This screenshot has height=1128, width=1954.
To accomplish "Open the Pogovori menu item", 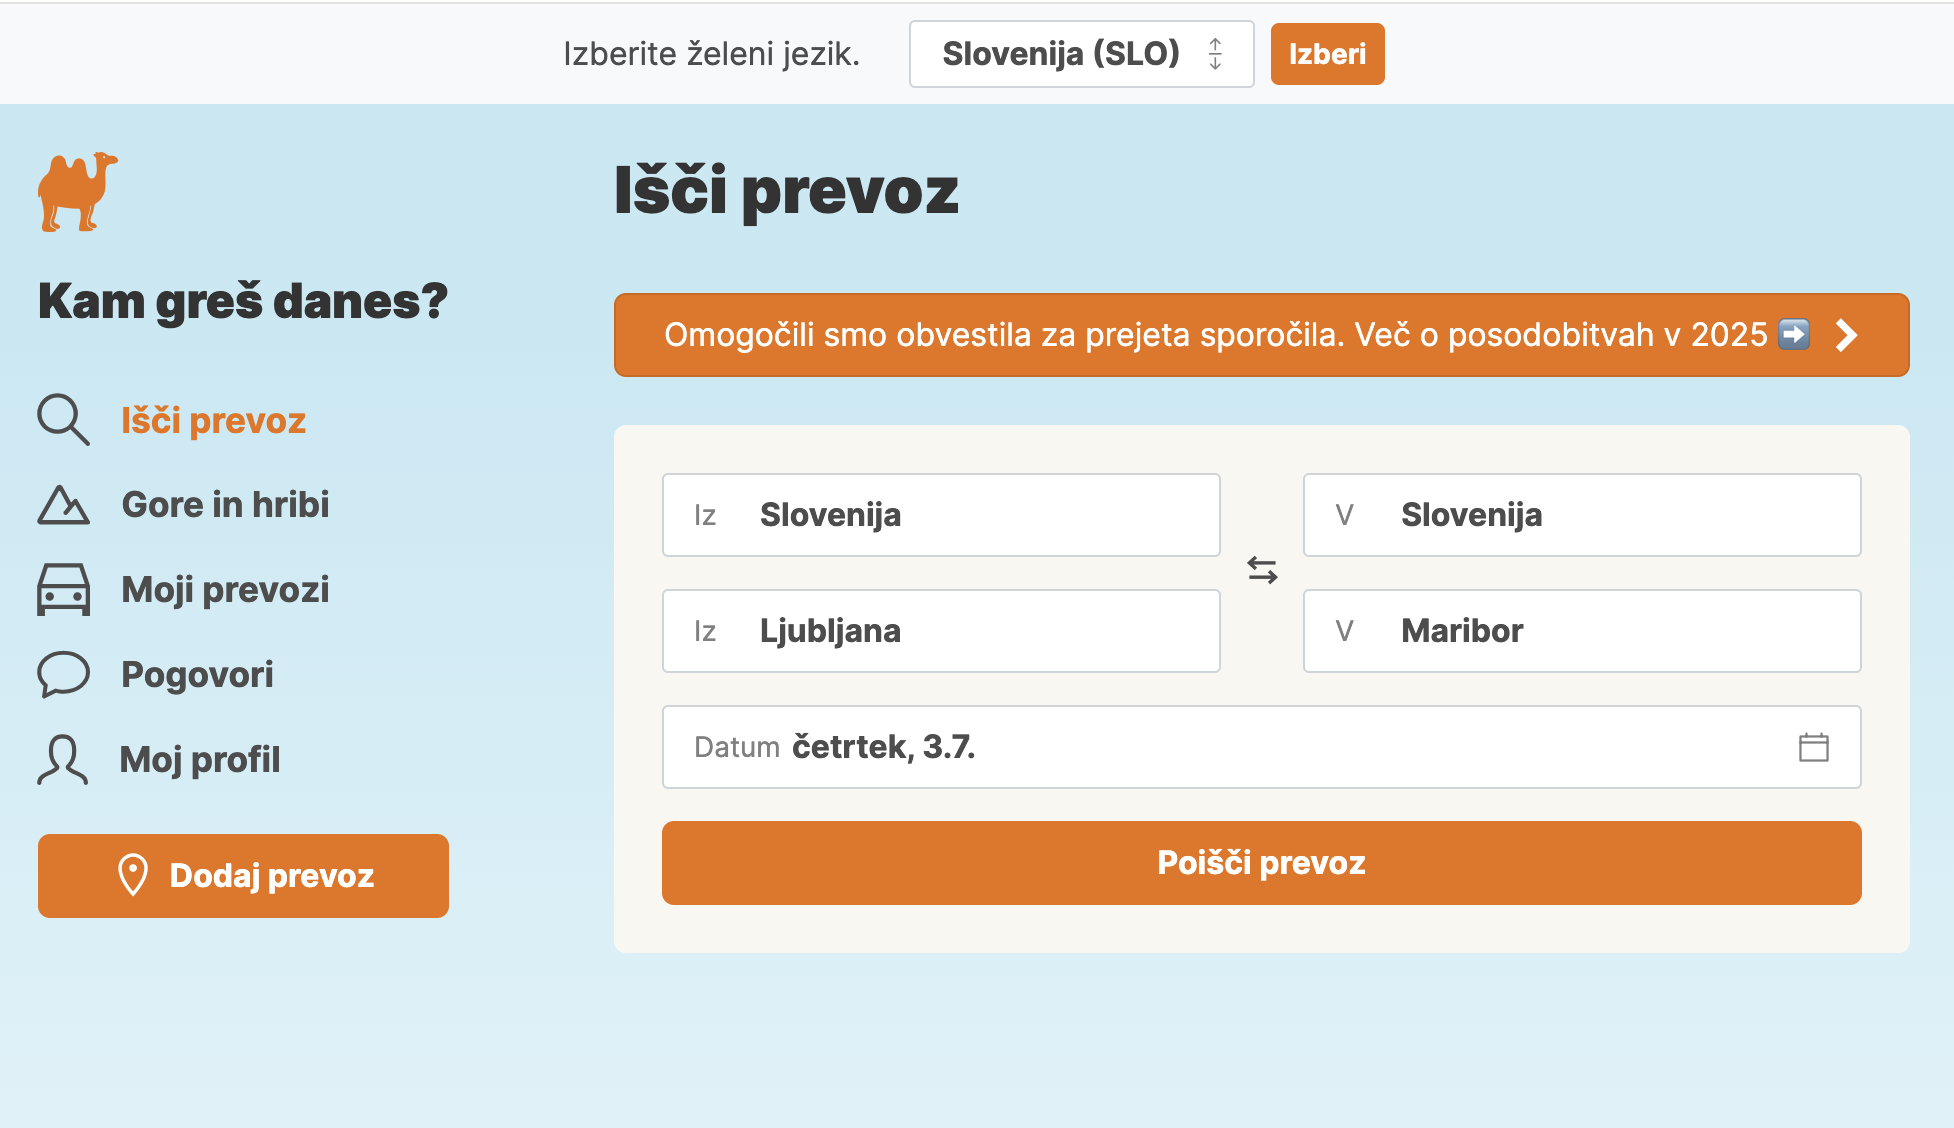I will pyautogui.click(x=197, y=675).
